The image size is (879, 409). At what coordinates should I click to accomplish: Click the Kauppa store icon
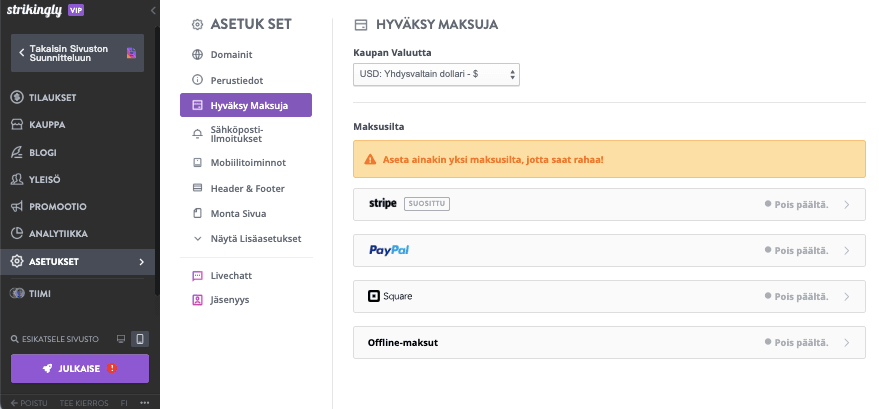(17, 124)
